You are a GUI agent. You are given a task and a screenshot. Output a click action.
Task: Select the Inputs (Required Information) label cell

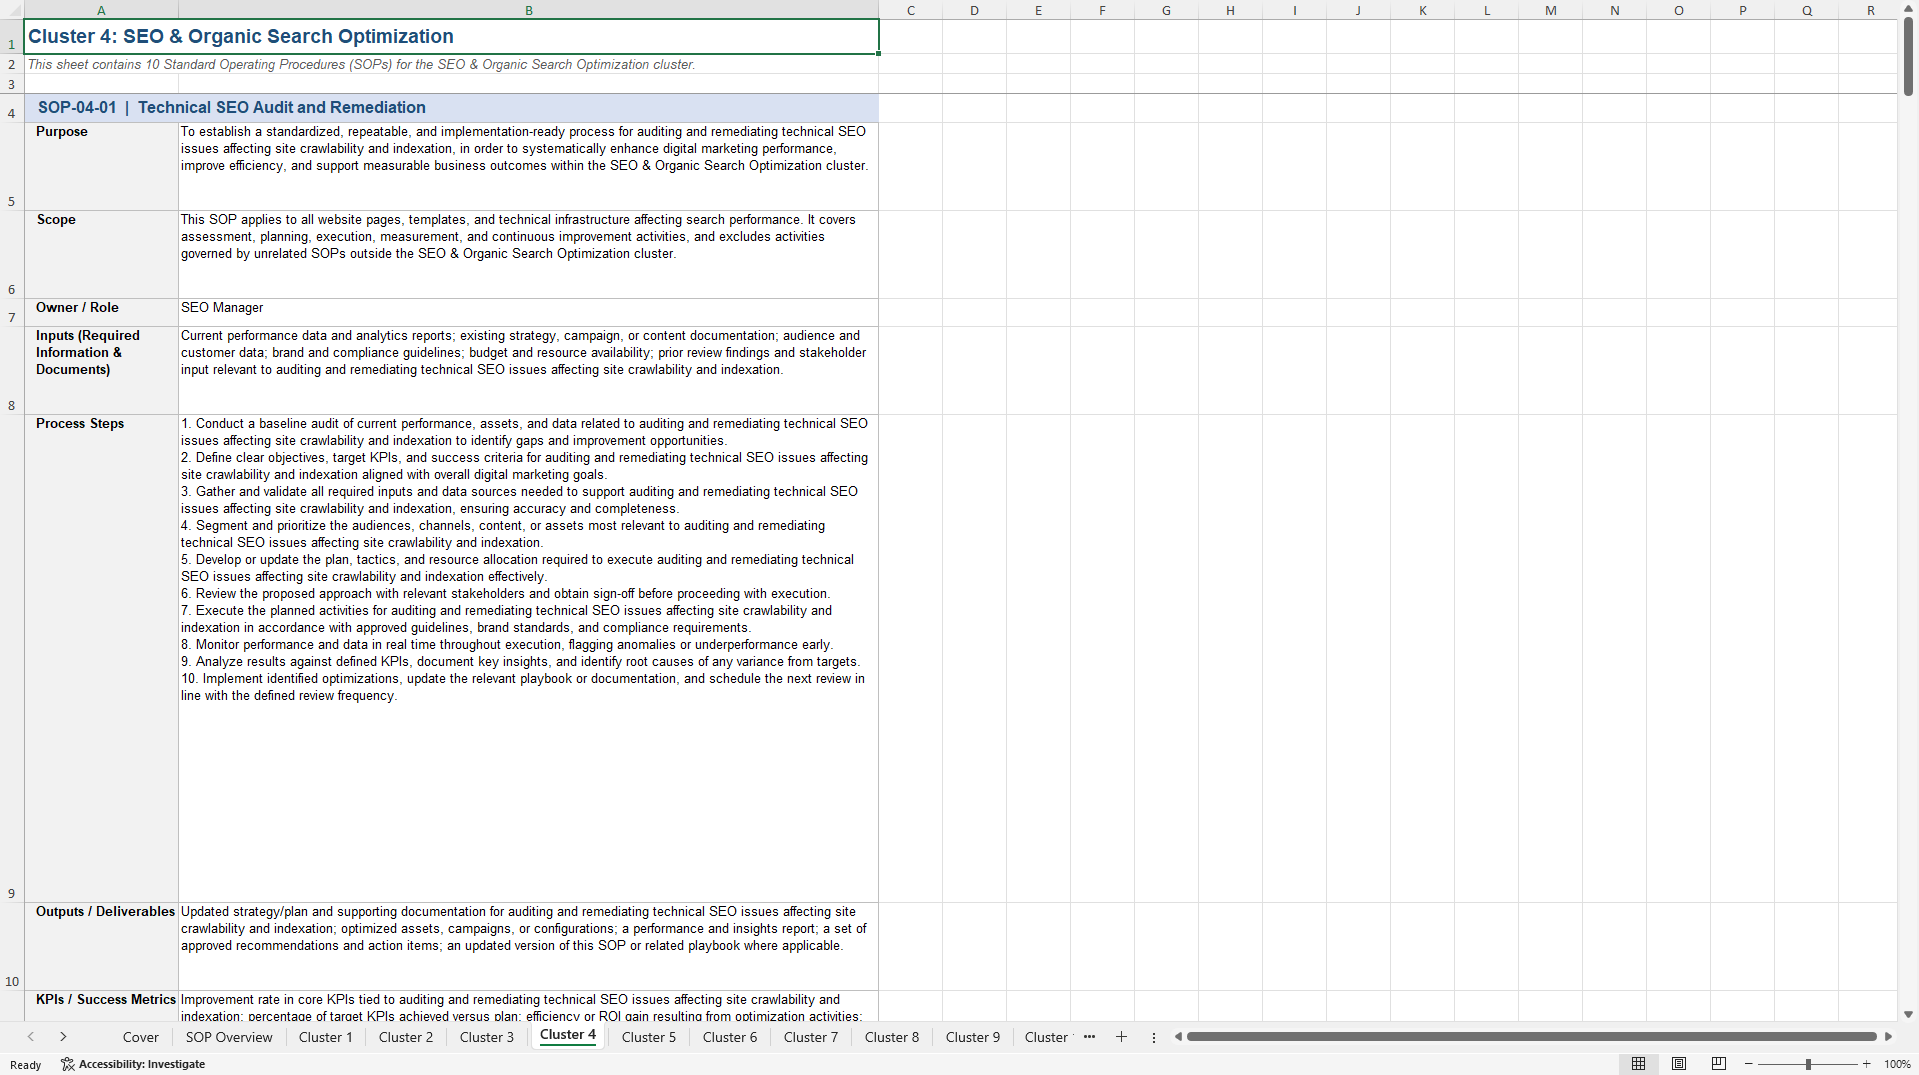click(101, 371)
